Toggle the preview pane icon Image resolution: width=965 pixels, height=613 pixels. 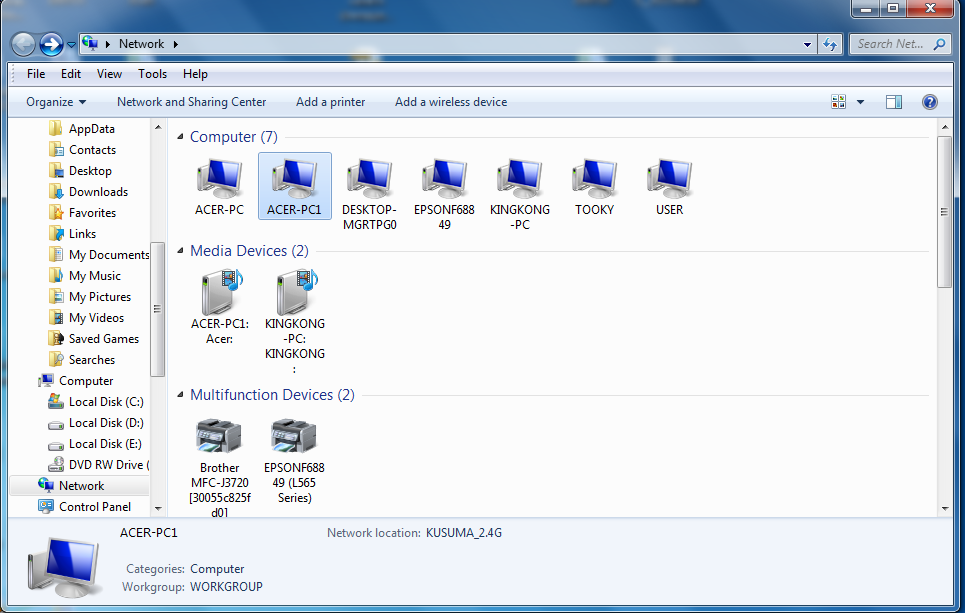click(894, 102)
